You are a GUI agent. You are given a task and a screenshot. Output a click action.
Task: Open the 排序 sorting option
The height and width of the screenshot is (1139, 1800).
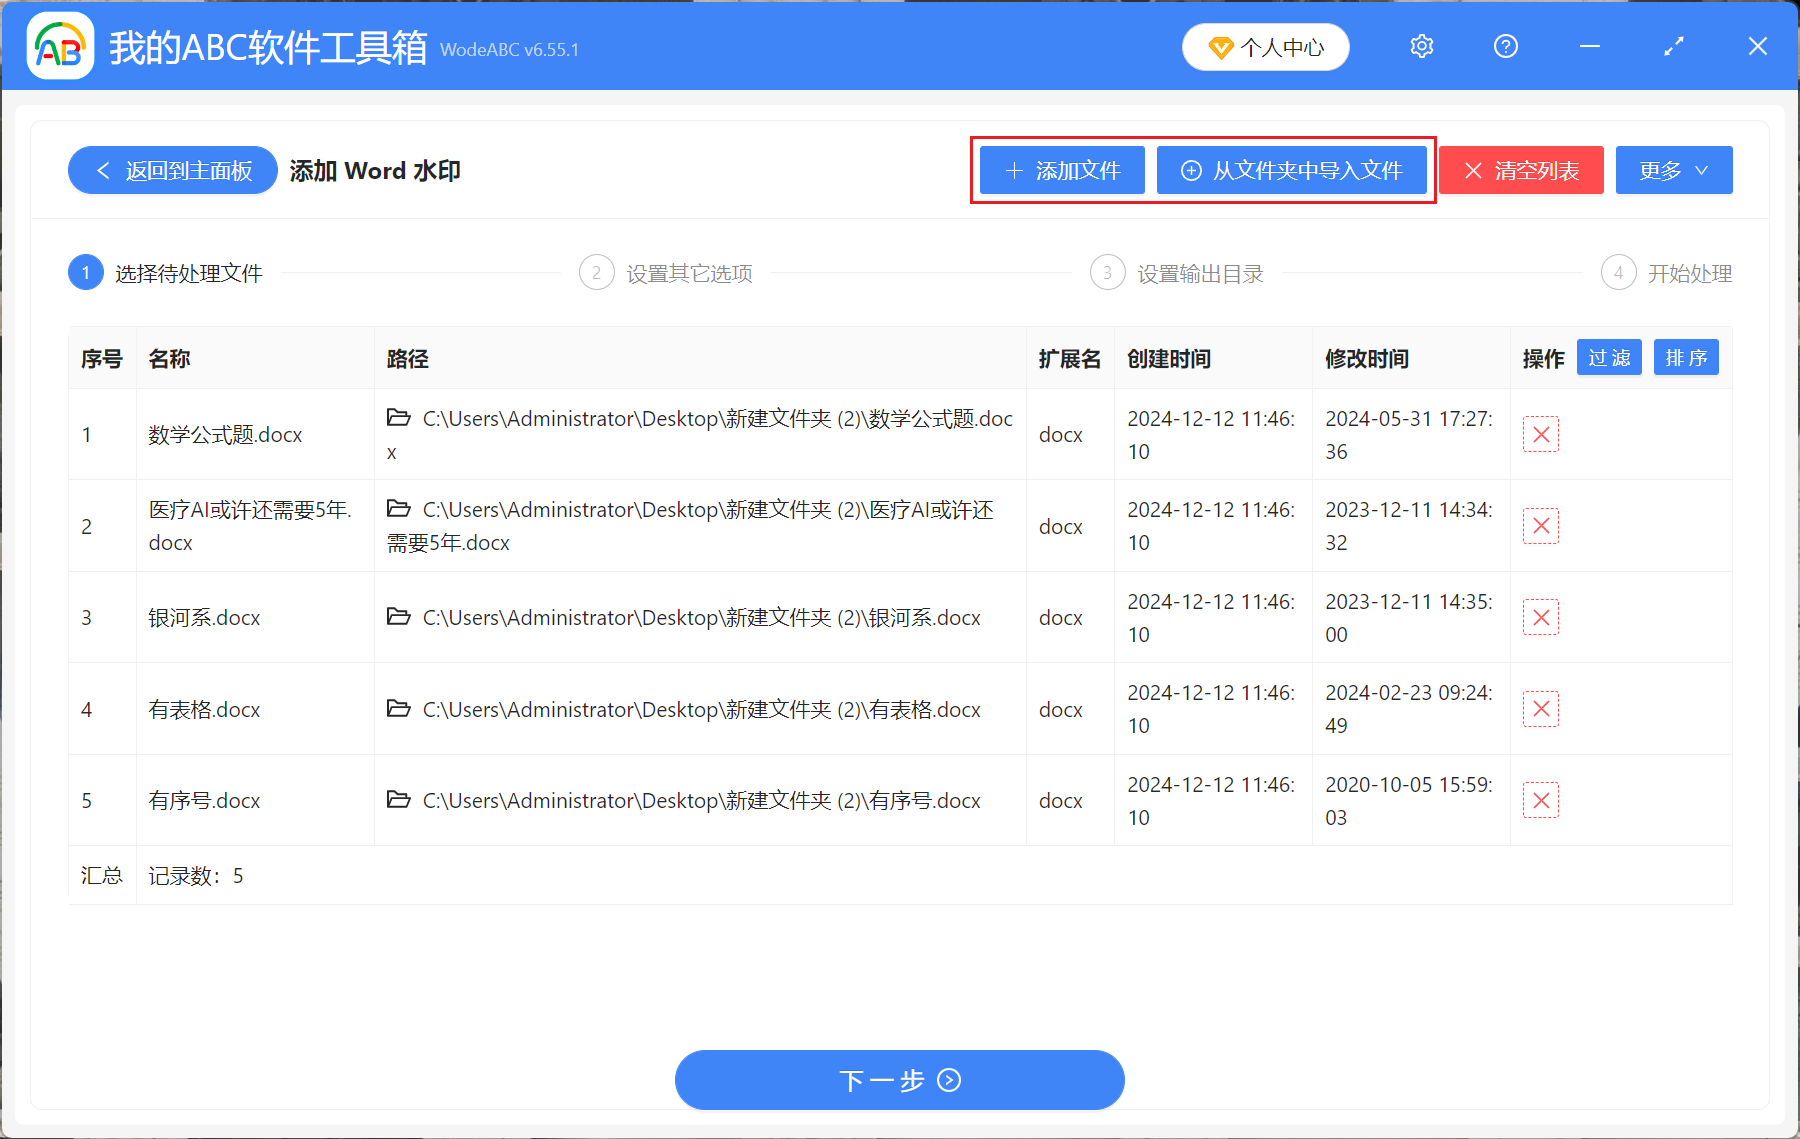click(1686, 357)
